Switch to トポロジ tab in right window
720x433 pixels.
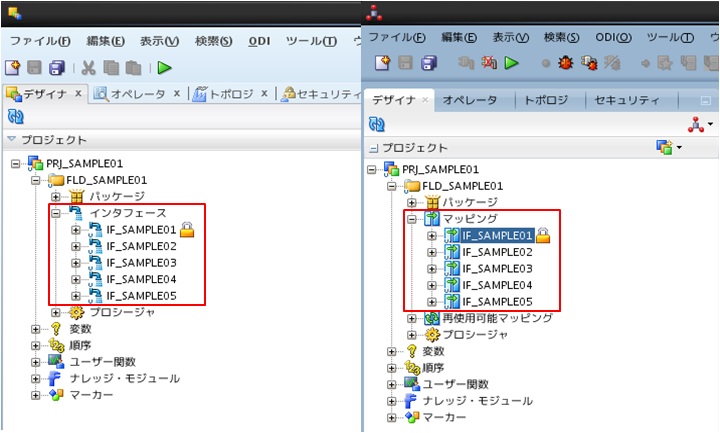546,100
